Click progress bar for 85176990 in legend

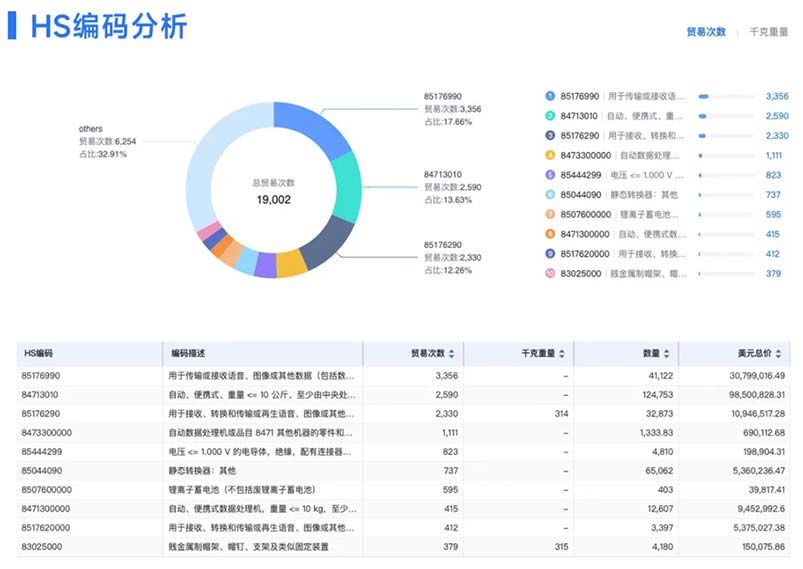tap(726, 96)
